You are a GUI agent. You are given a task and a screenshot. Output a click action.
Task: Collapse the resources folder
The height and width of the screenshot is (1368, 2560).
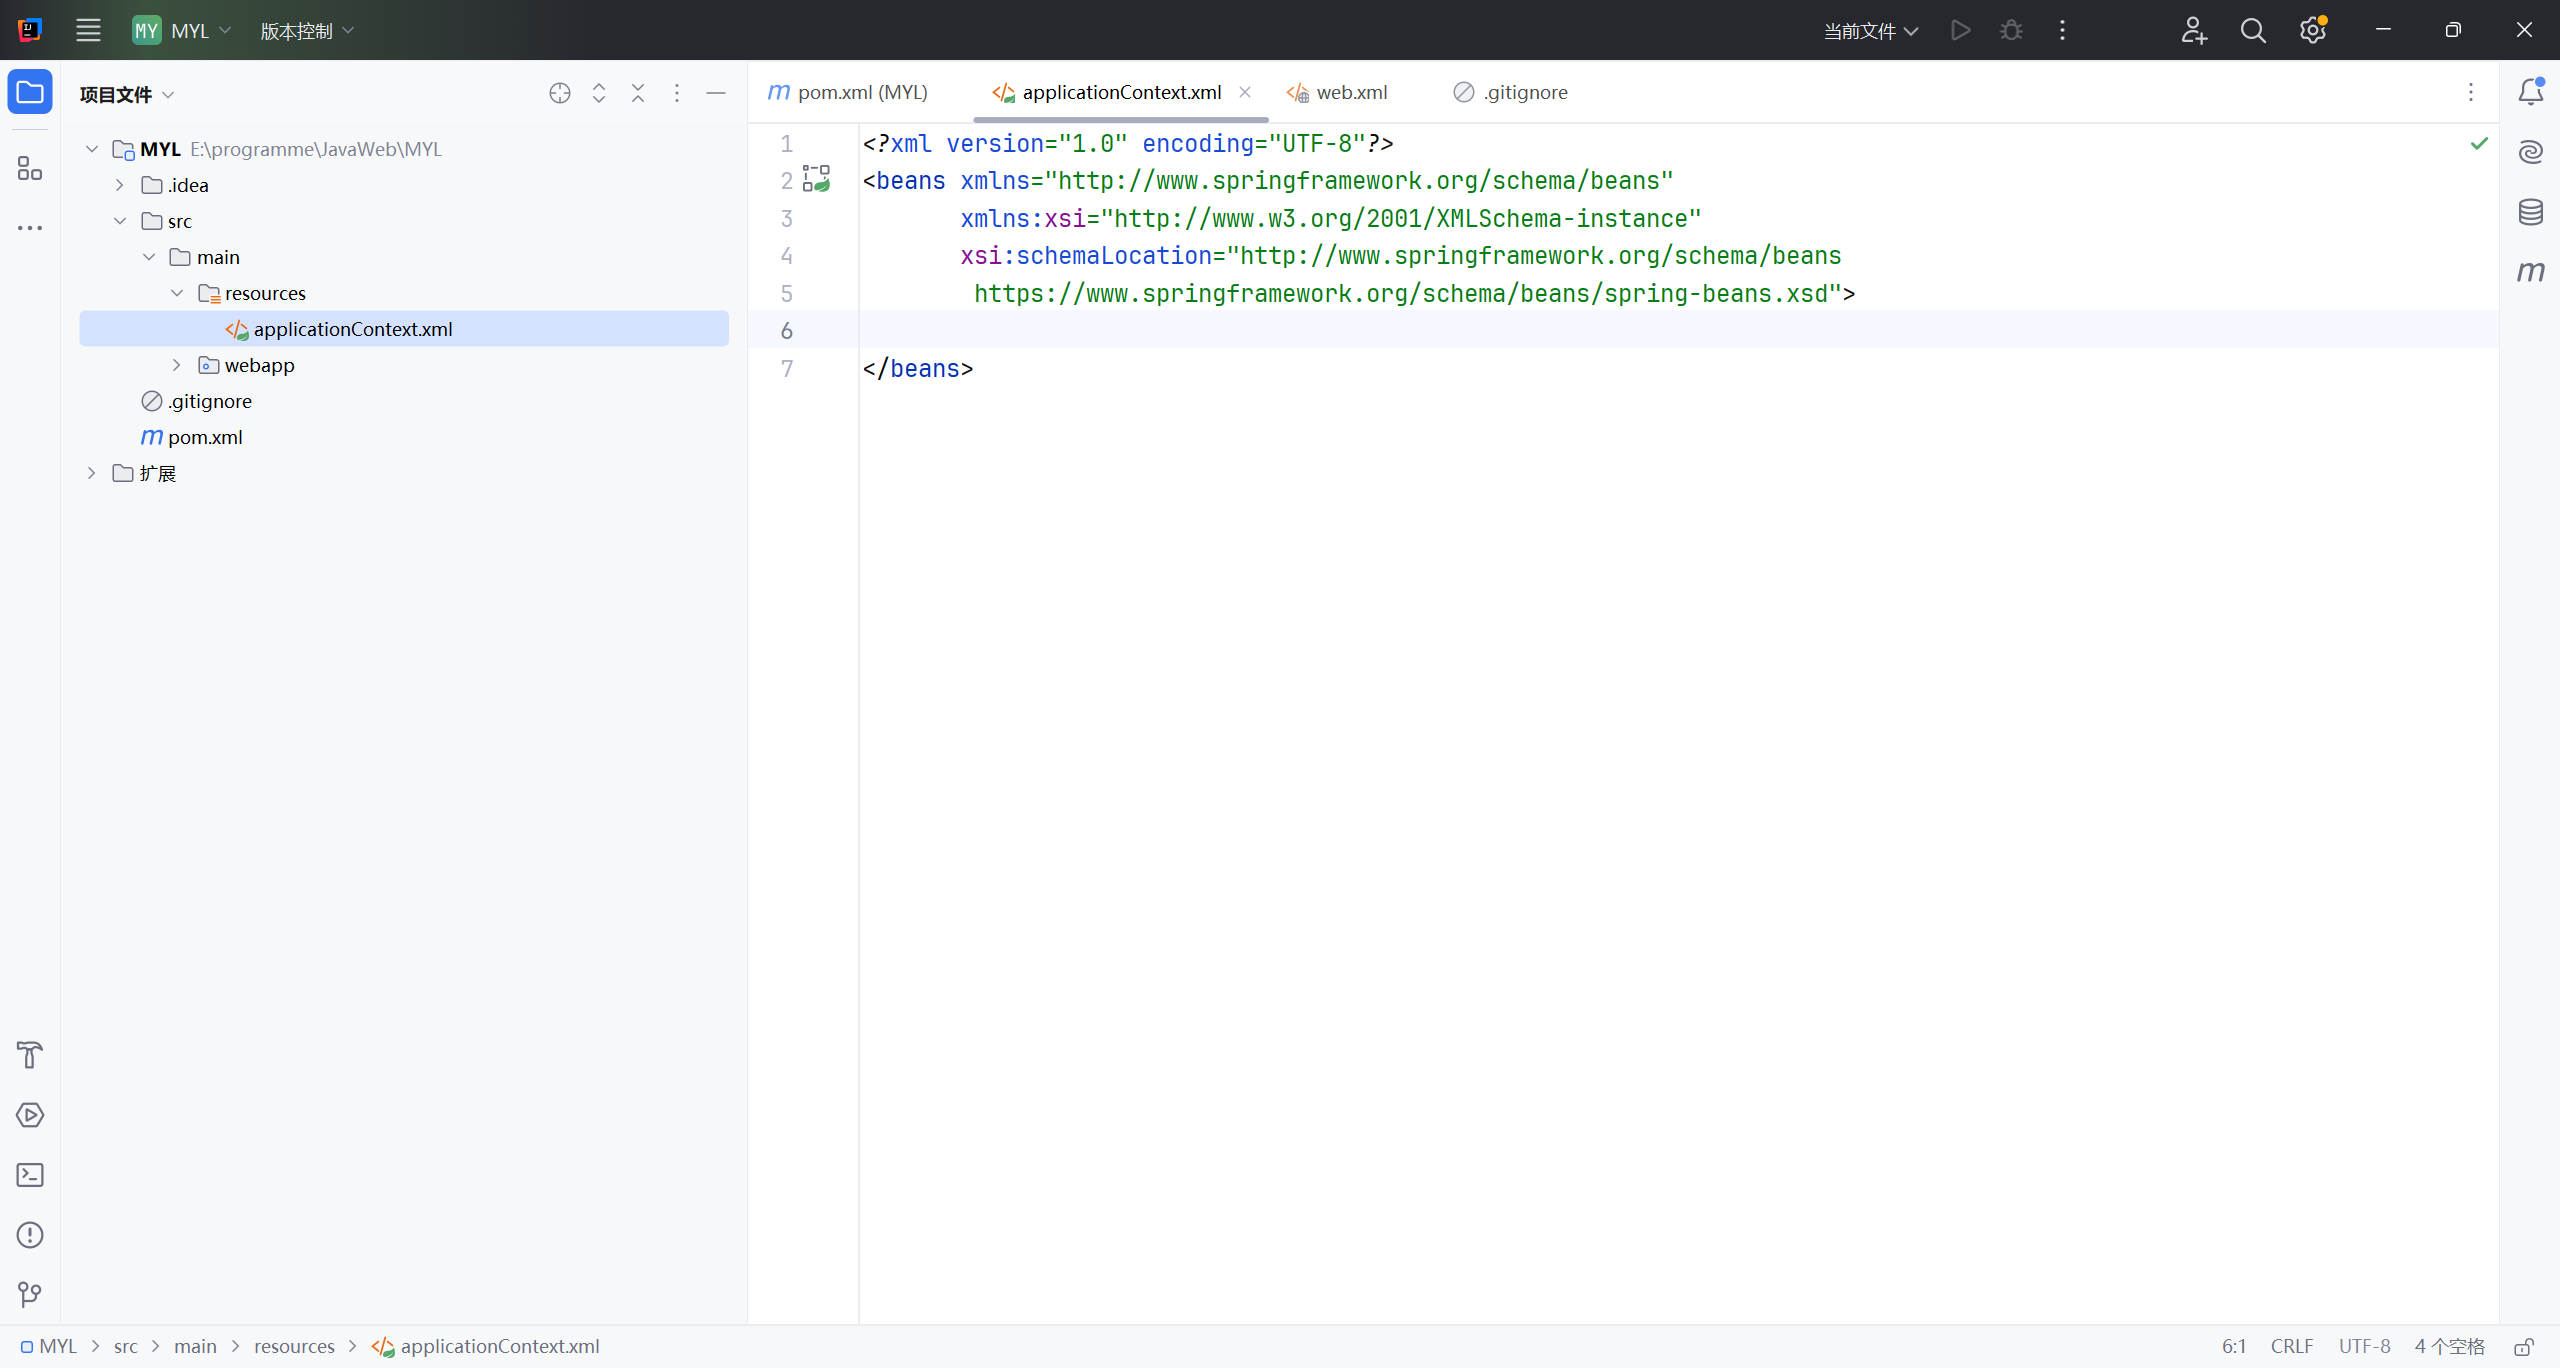pyautogui.click(x=177, y=293)
